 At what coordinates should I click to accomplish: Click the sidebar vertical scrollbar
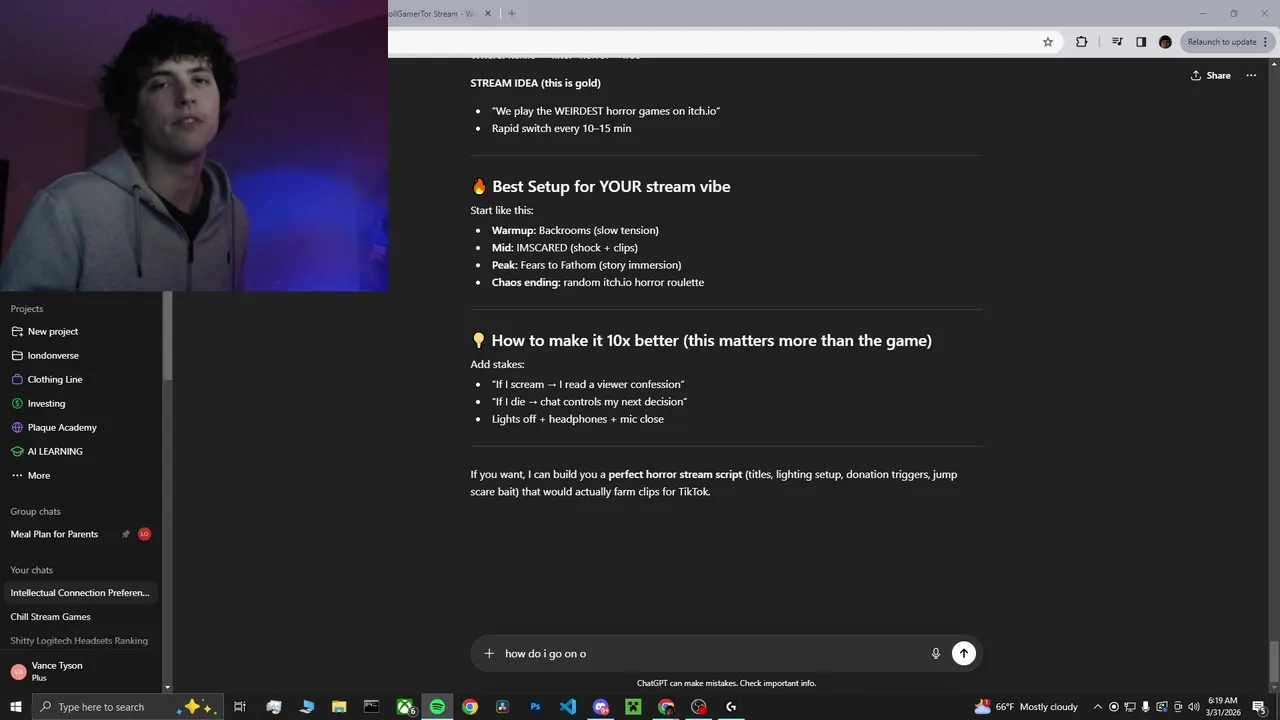pos(167,336)
